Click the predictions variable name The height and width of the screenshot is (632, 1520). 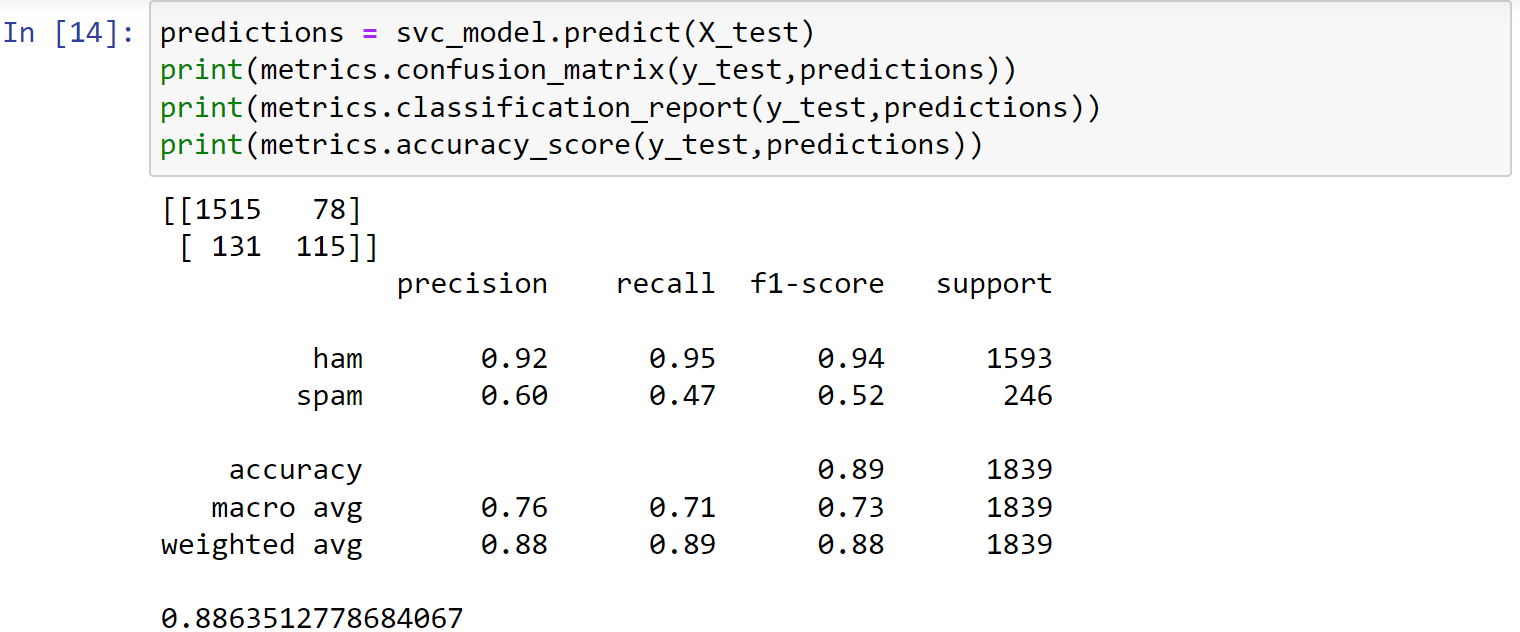click(x=252, y=33)
